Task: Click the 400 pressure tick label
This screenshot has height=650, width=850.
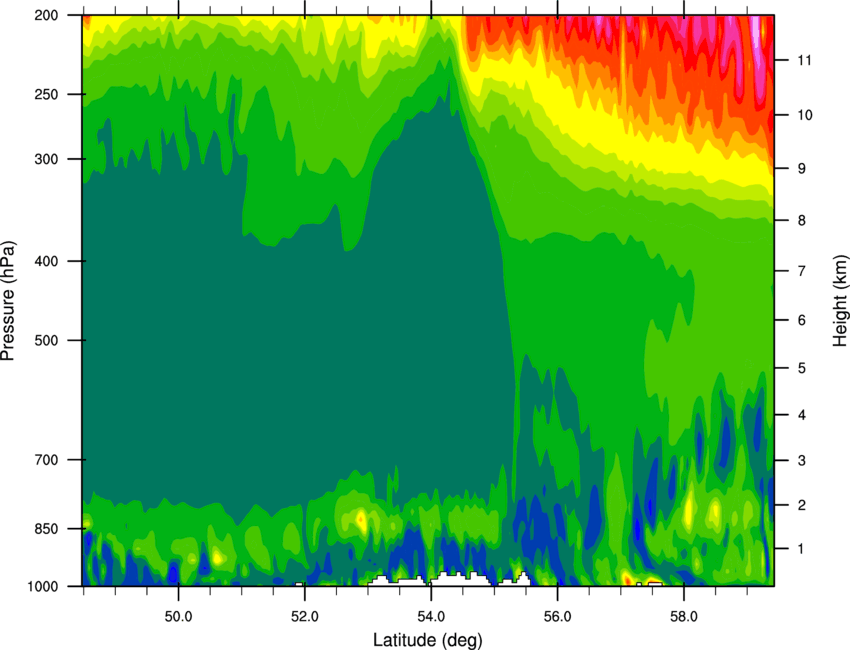Action: [46, 261]
